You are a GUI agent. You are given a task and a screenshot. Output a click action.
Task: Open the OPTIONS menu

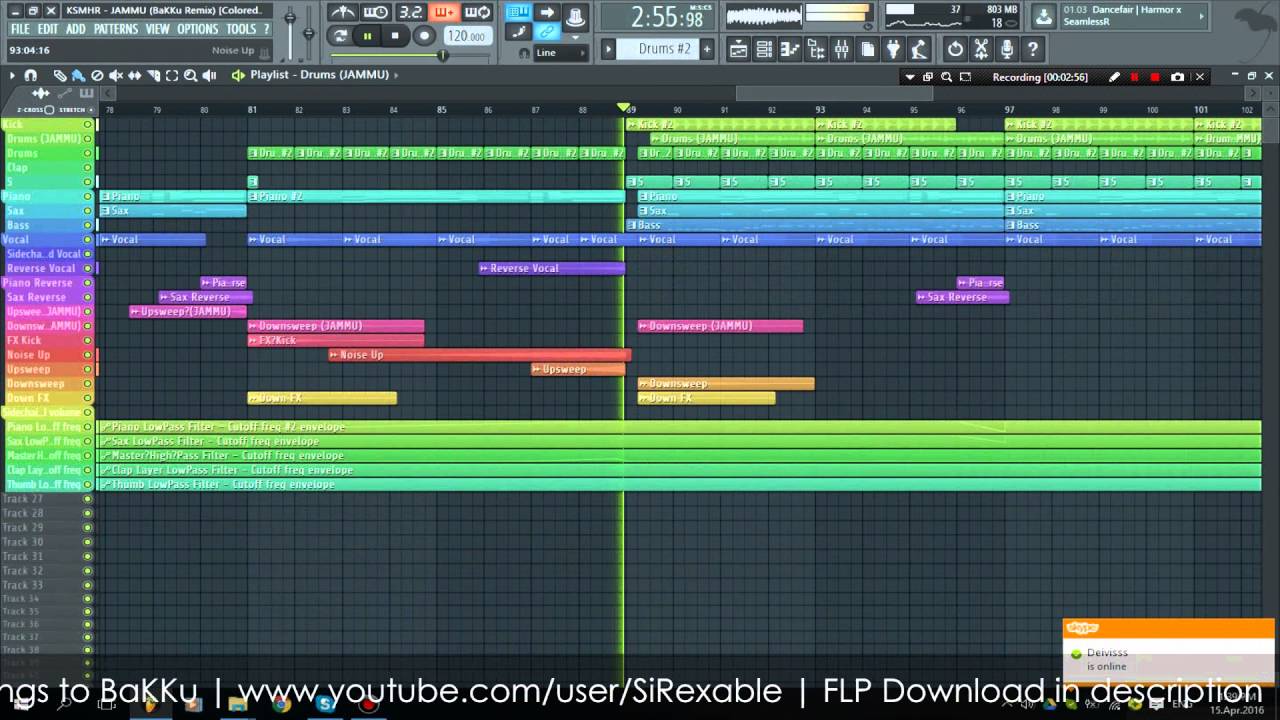(198, 29)
